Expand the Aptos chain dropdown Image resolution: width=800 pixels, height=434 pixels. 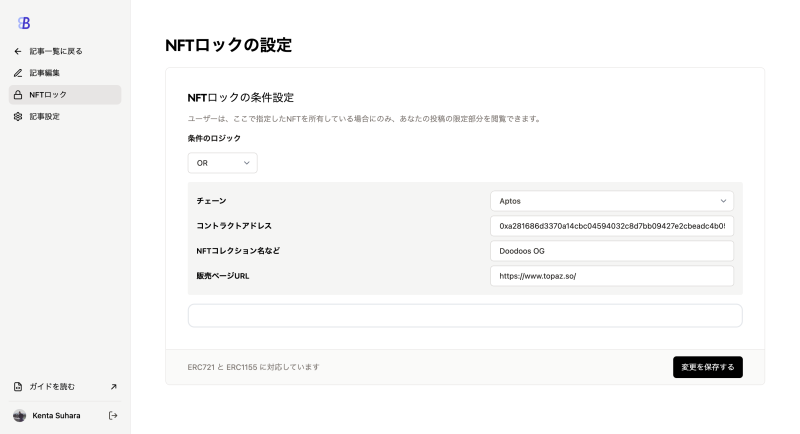point(611,201)
